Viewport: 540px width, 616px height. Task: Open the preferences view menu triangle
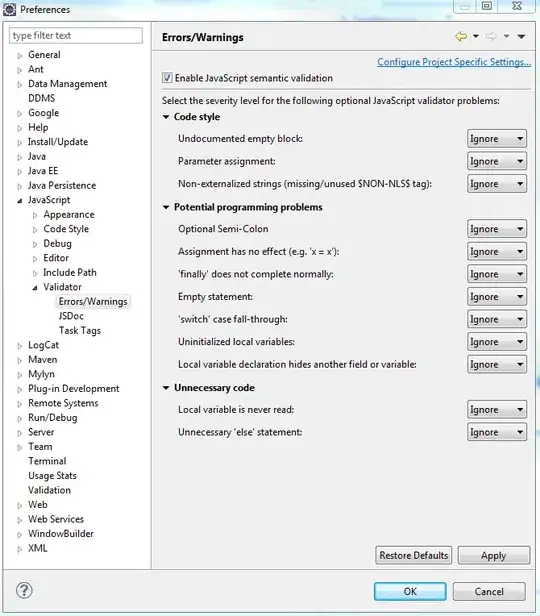521,37
